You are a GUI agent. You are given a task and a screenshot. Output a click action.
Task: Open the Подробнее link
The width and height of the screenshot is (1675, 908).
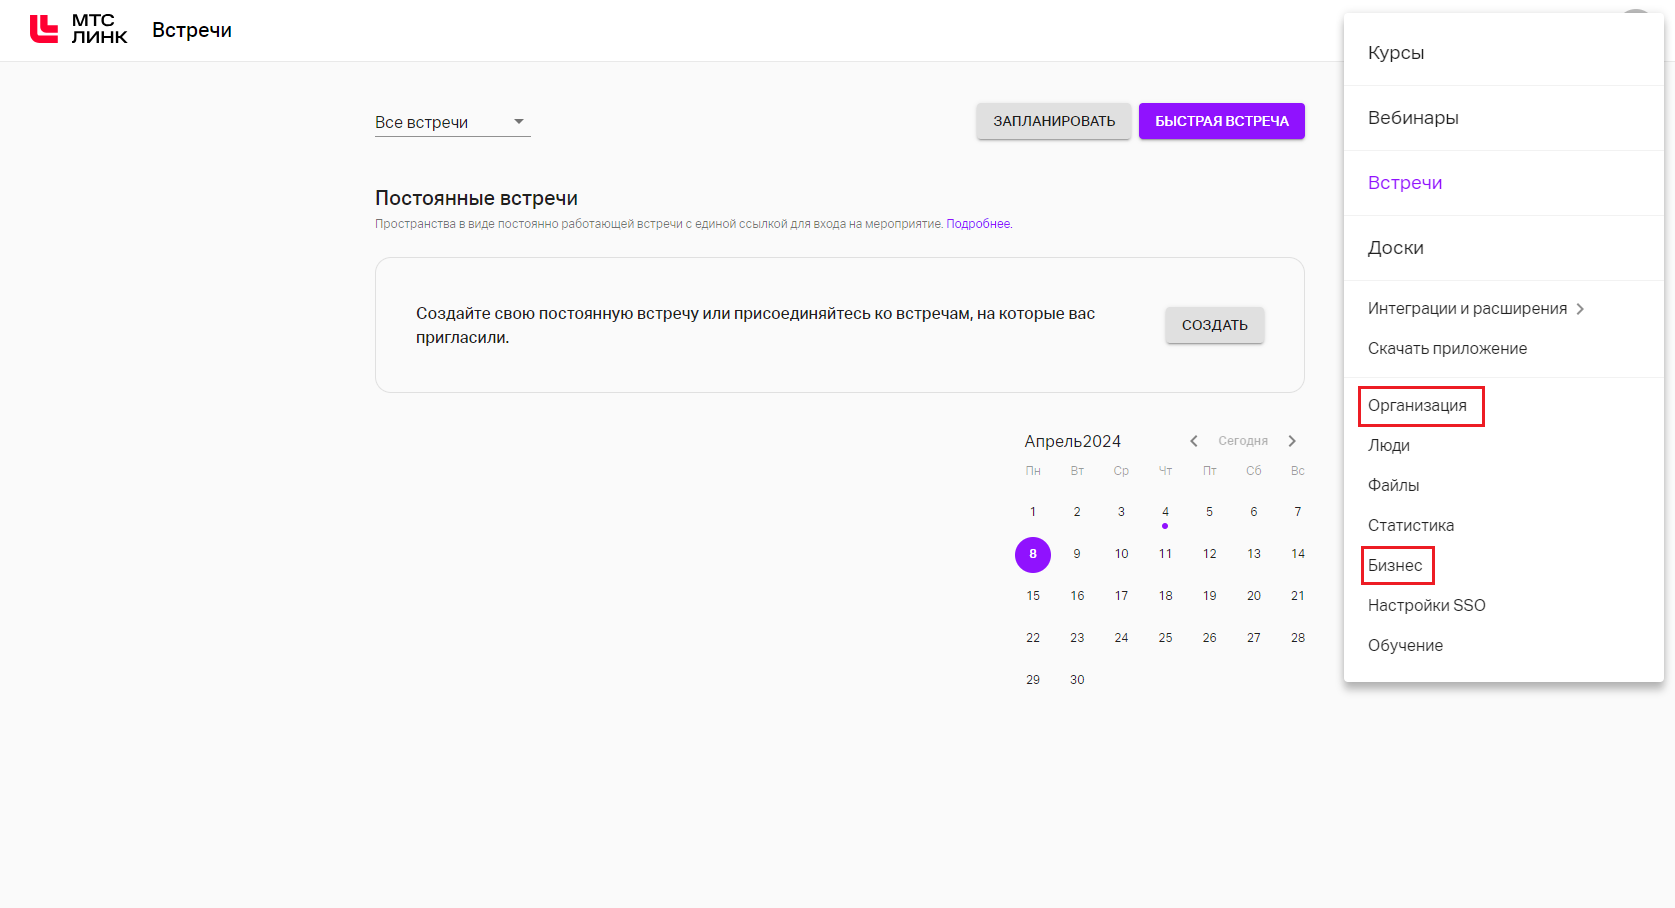[978, 224]
